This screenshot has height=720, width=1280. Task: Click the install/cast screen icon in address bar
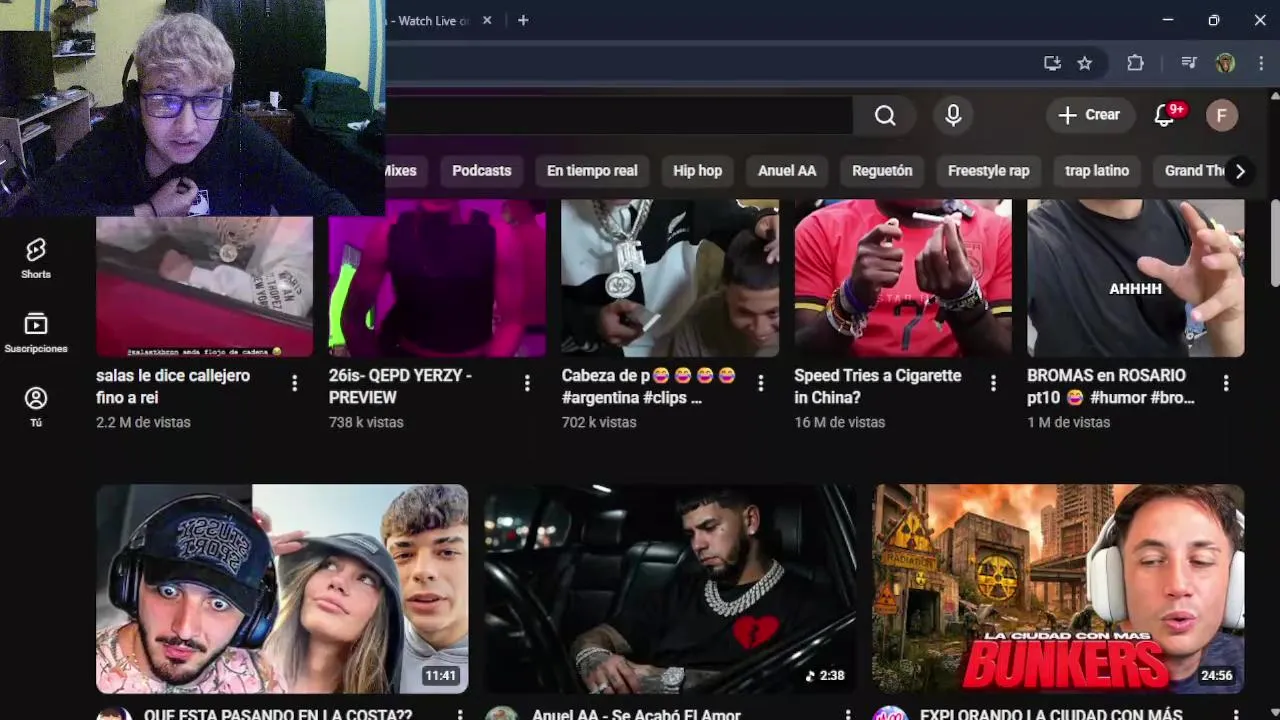point(1052,63)
